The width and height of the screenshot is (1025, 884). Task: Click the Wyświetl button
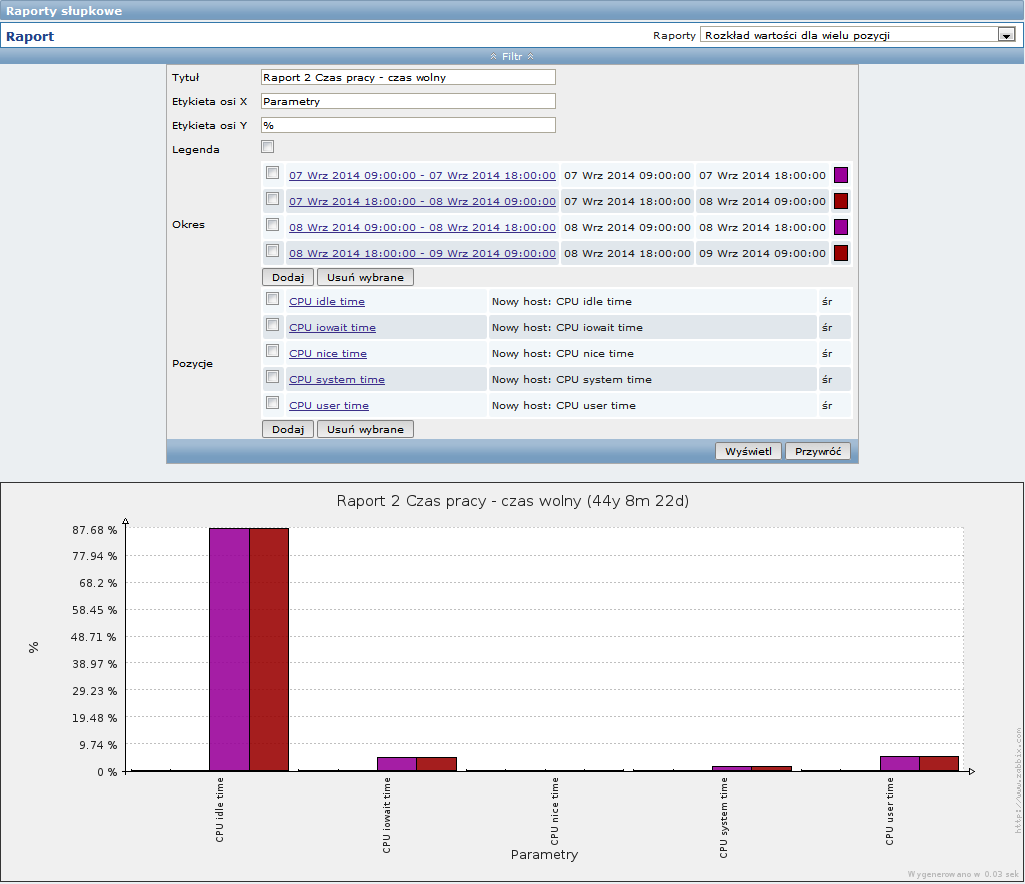click(748, 451)
